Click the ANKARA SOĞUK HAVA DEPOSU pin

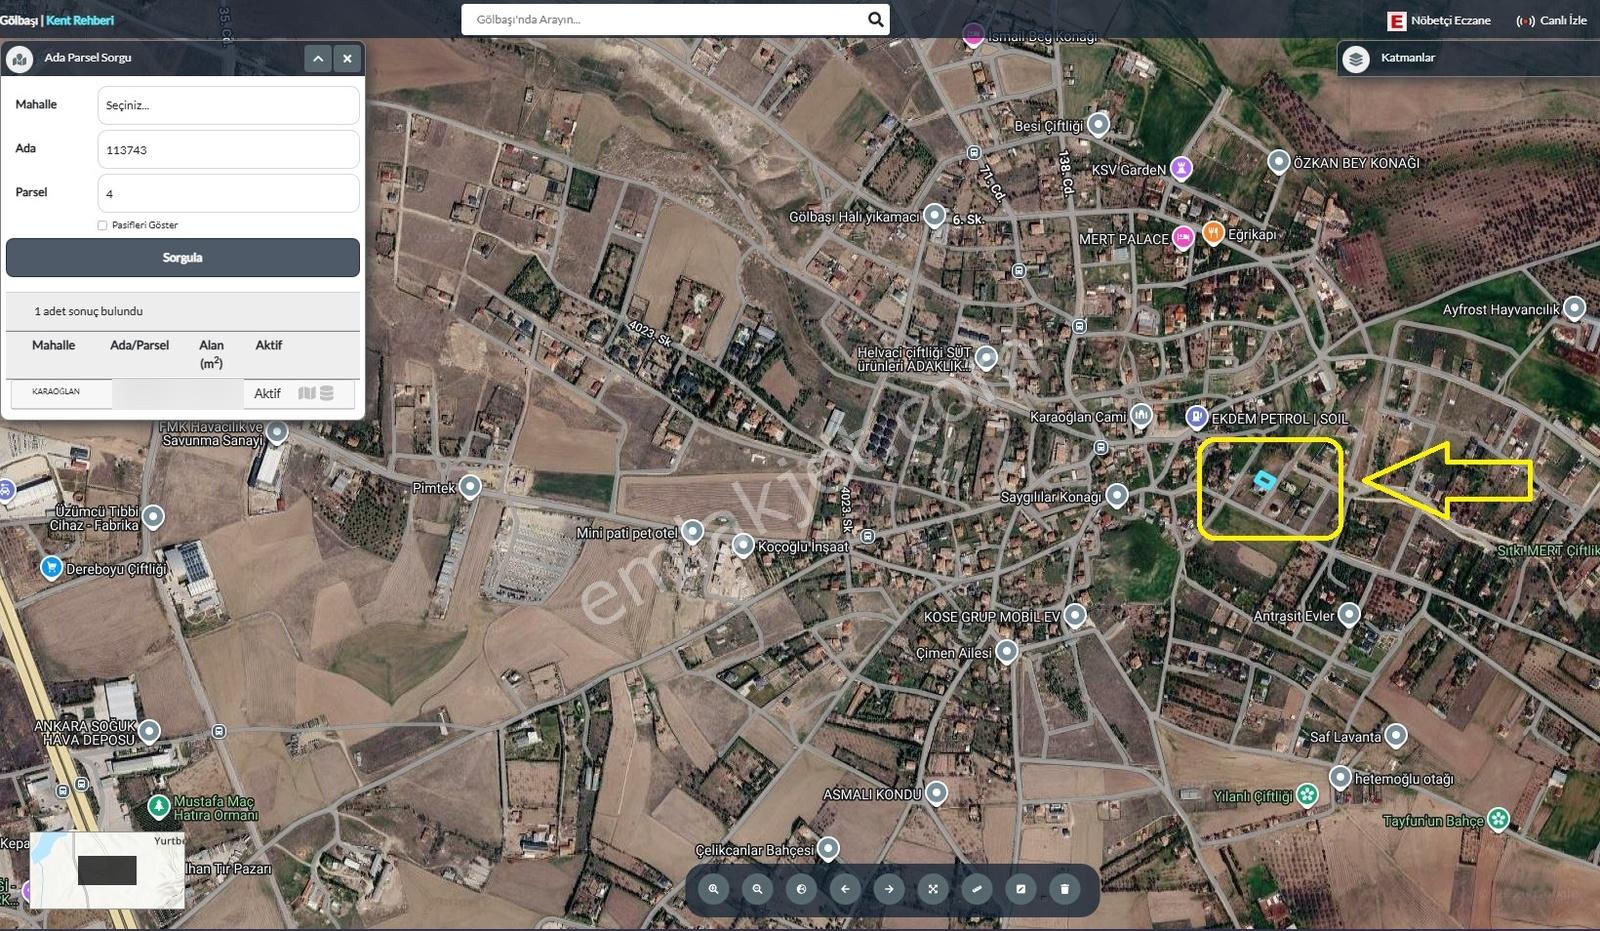[150, 731]
